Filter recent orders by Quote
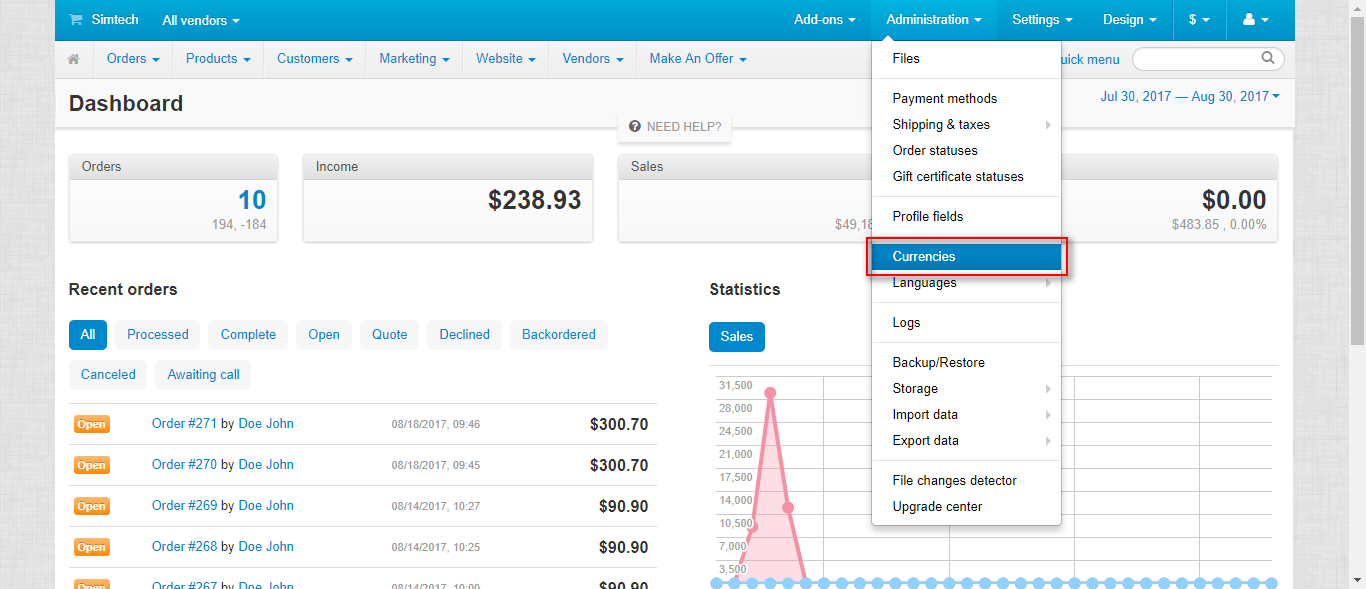 click(x=390, y=335)
